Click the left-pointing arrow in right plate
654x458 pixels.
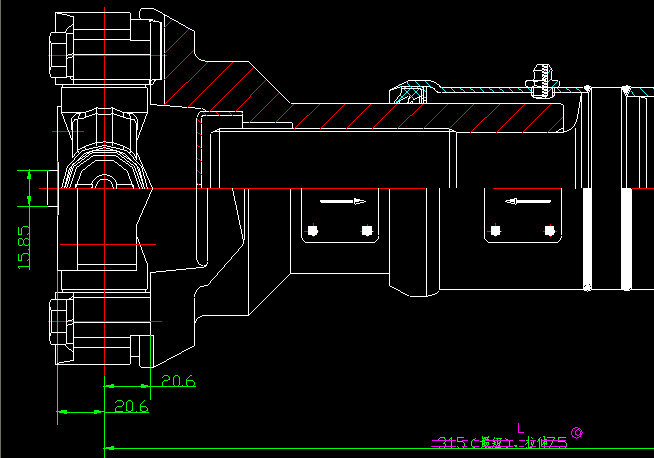[x=530, y=202]
